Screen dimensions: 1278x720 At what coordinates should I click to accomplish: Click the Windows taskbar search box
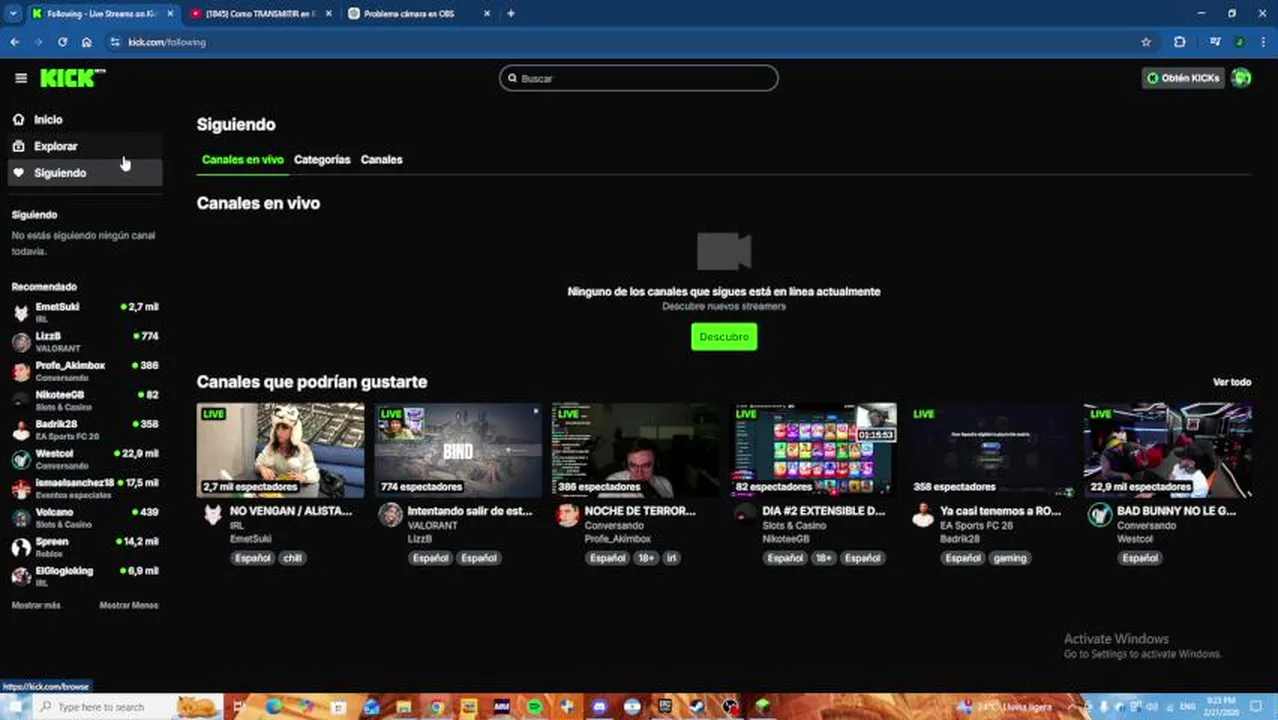click(x=128, y=707)
